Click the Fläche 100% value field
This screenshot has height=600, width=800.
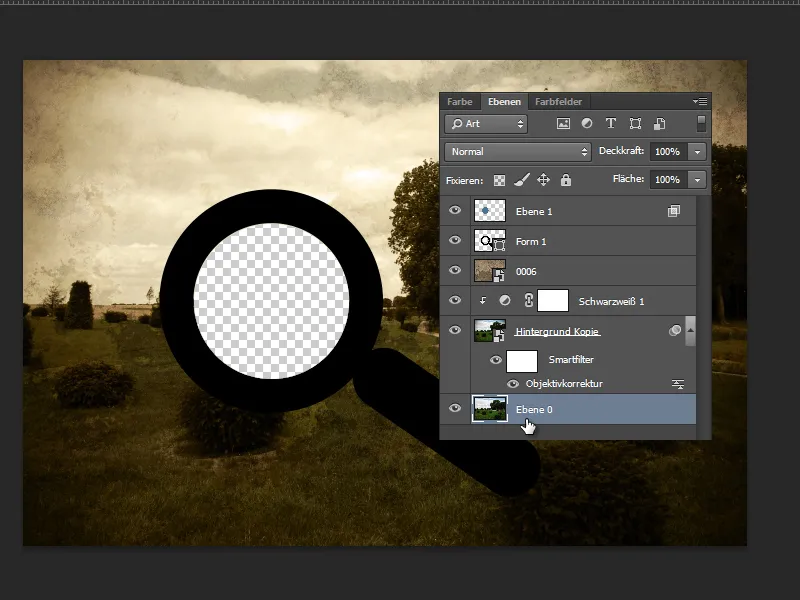tap(668, 180)
